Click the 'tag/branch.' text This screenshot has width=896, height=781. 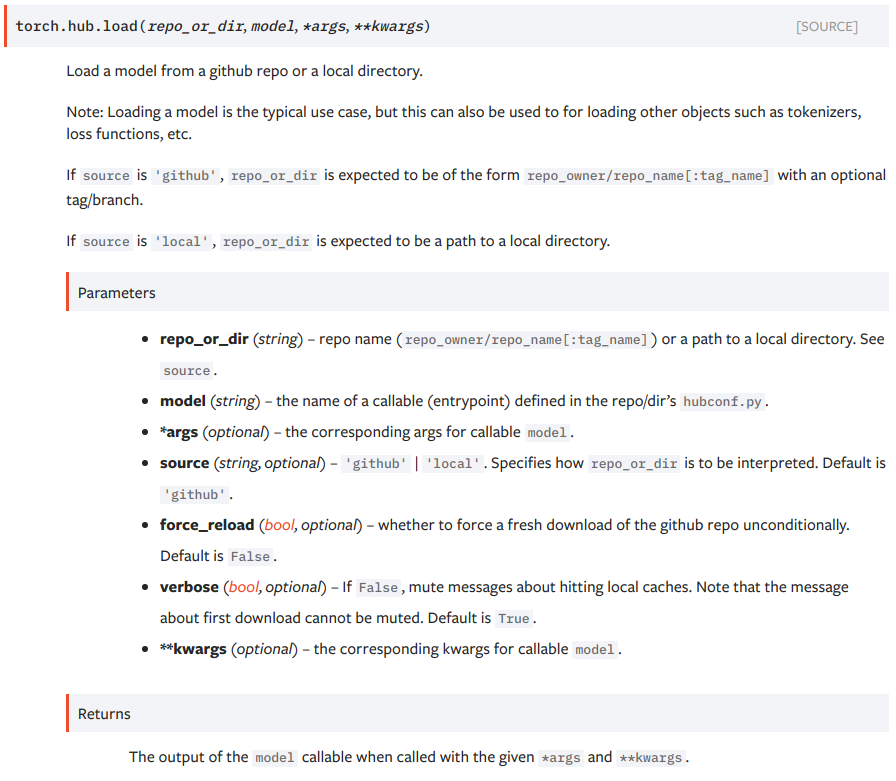pyautogui.click(x=105, y=200)
